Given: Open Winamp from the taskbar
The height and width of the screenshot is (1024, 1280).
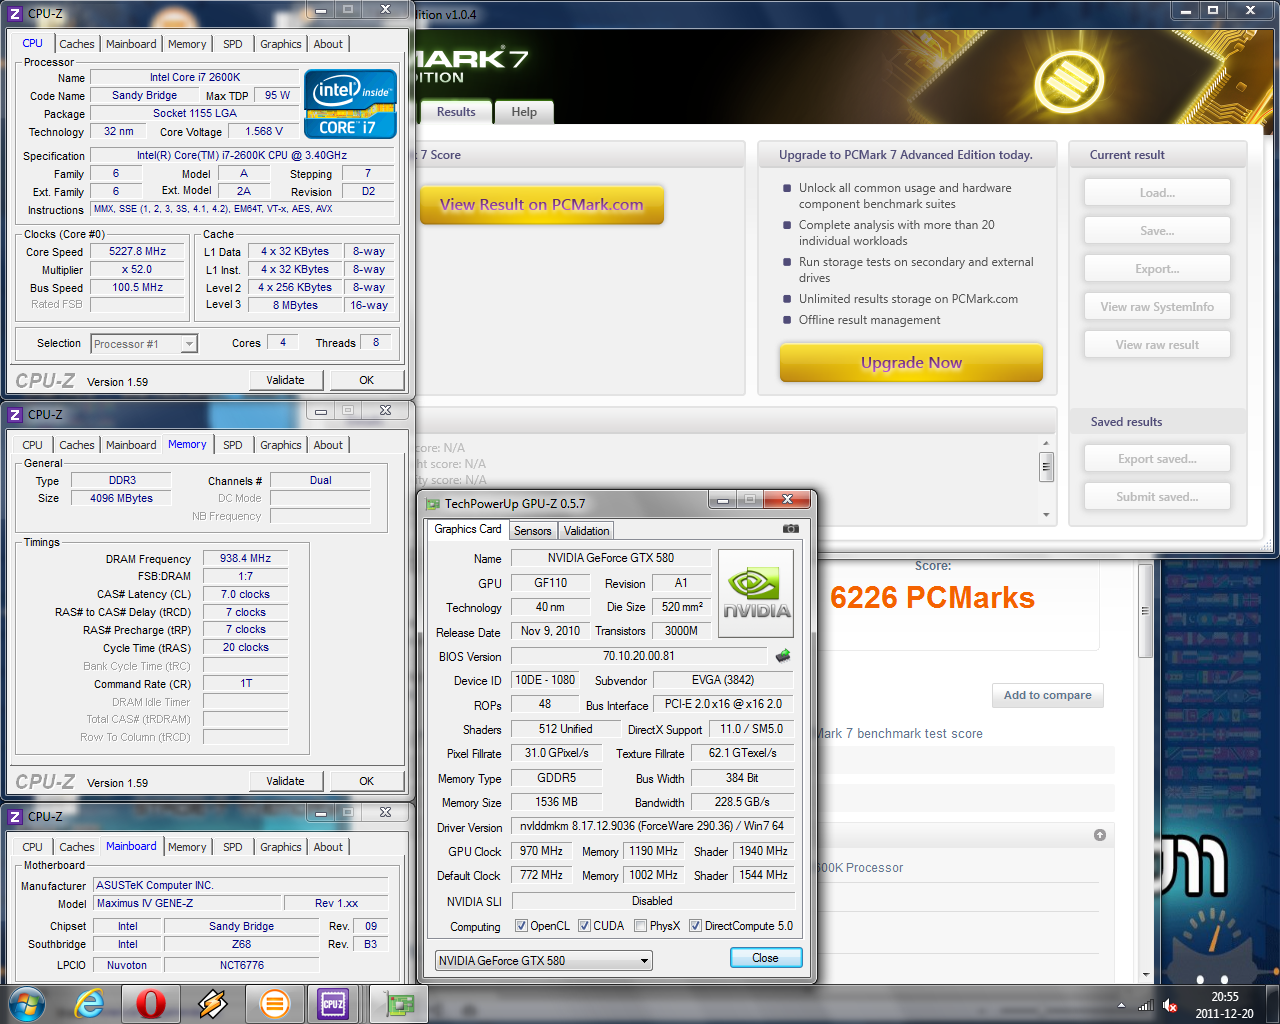Looking at the screenshot, I should (212, 1003).
